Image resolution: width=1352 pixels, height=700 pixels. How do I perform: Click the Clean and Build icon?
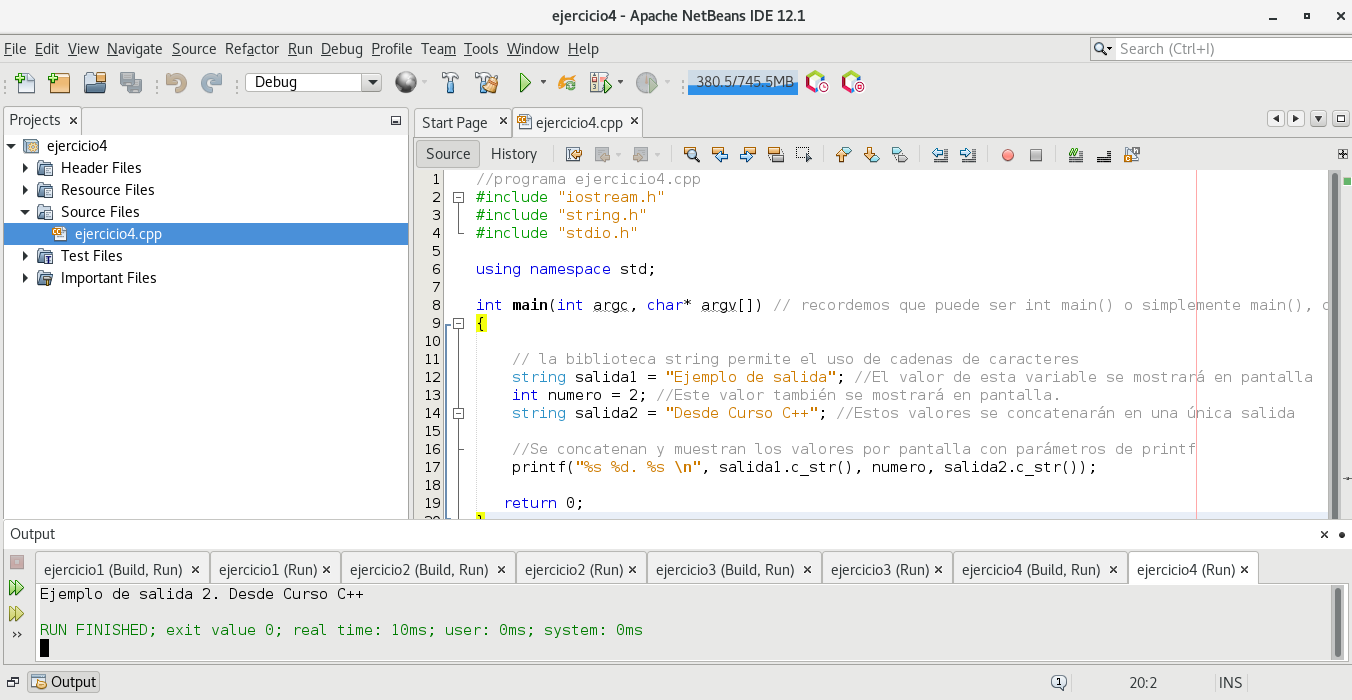(x=486, y=83)
